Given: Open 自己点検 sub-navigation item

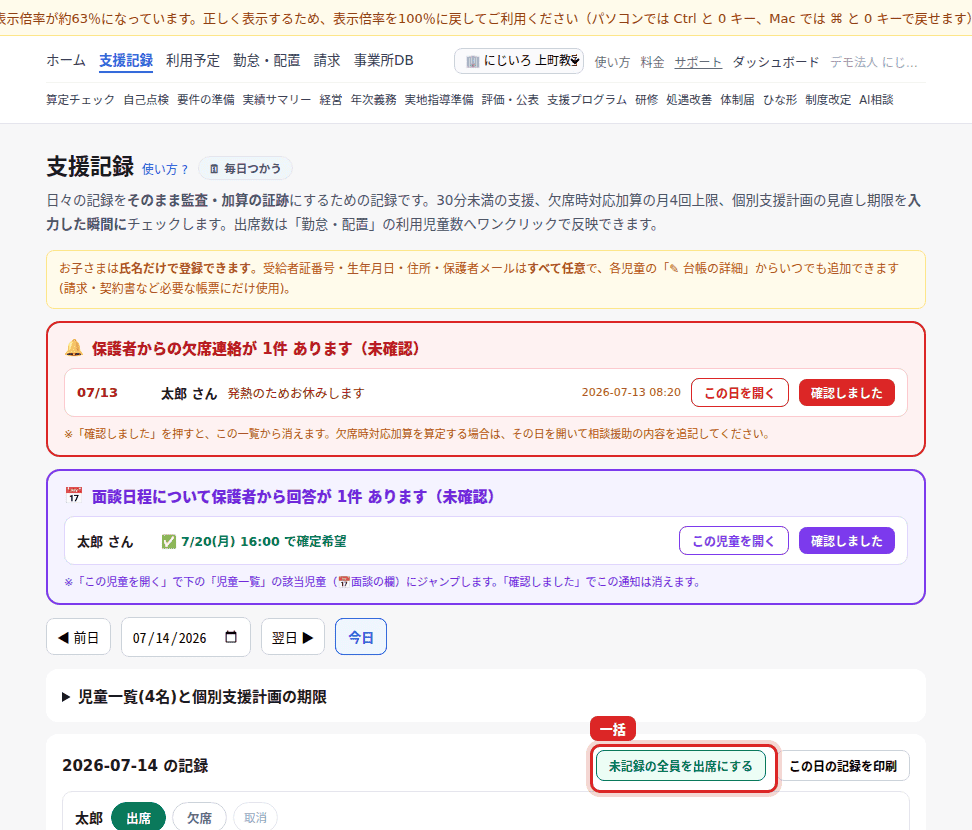Looking at the screenshot, I should [146, 100].
